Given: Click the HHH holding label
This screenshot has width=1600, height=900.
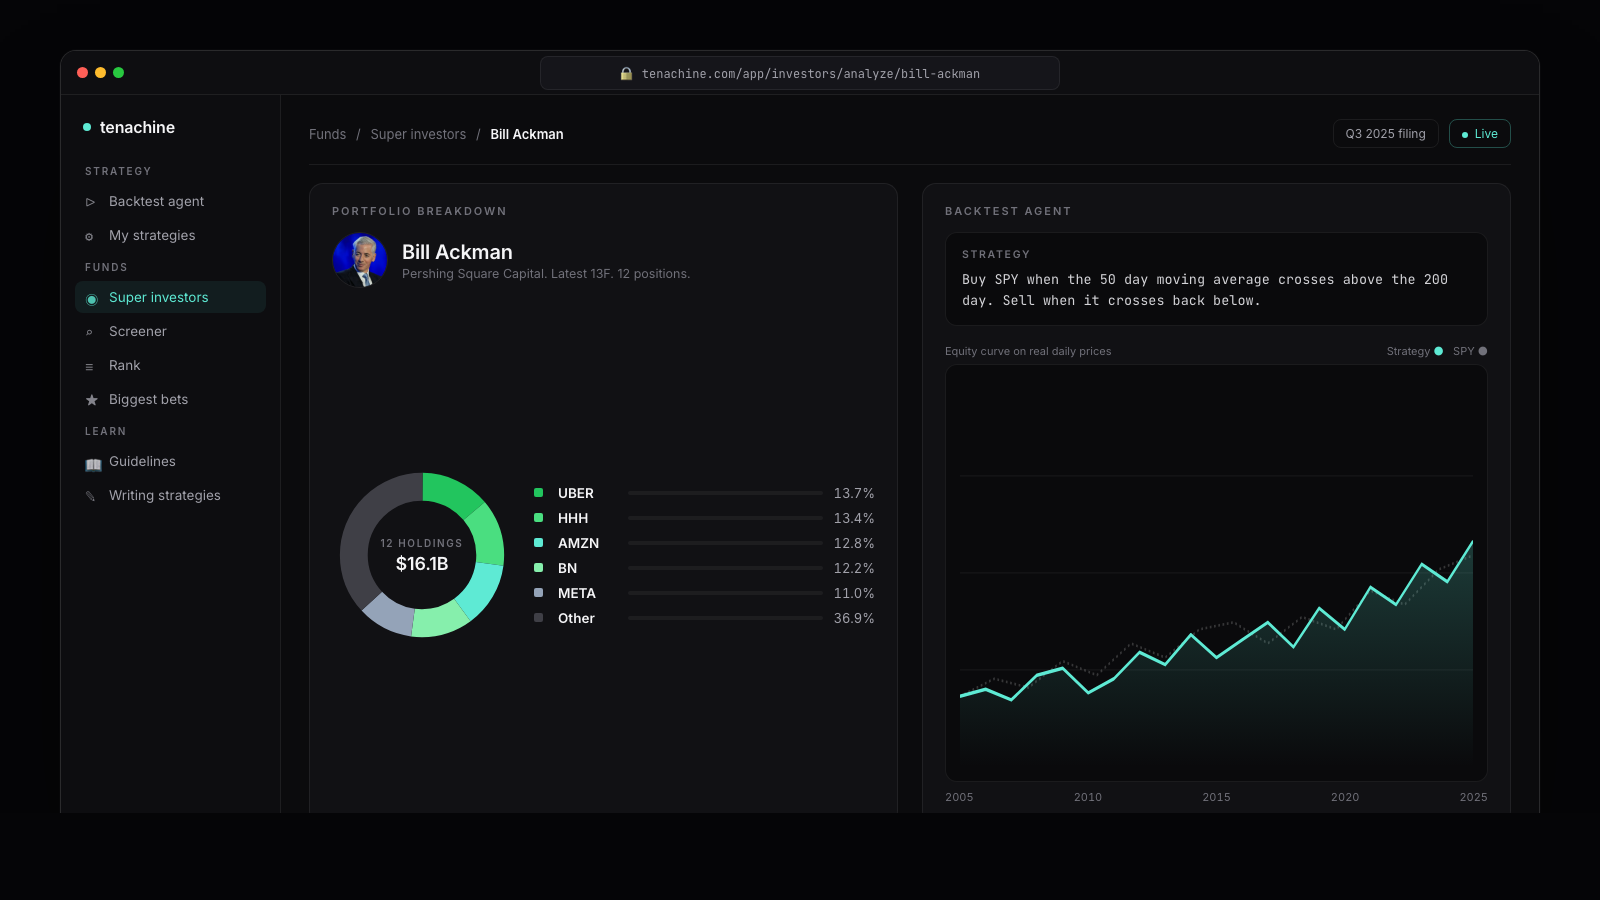Looking at the screenshot, I should [x=573, y=518].
